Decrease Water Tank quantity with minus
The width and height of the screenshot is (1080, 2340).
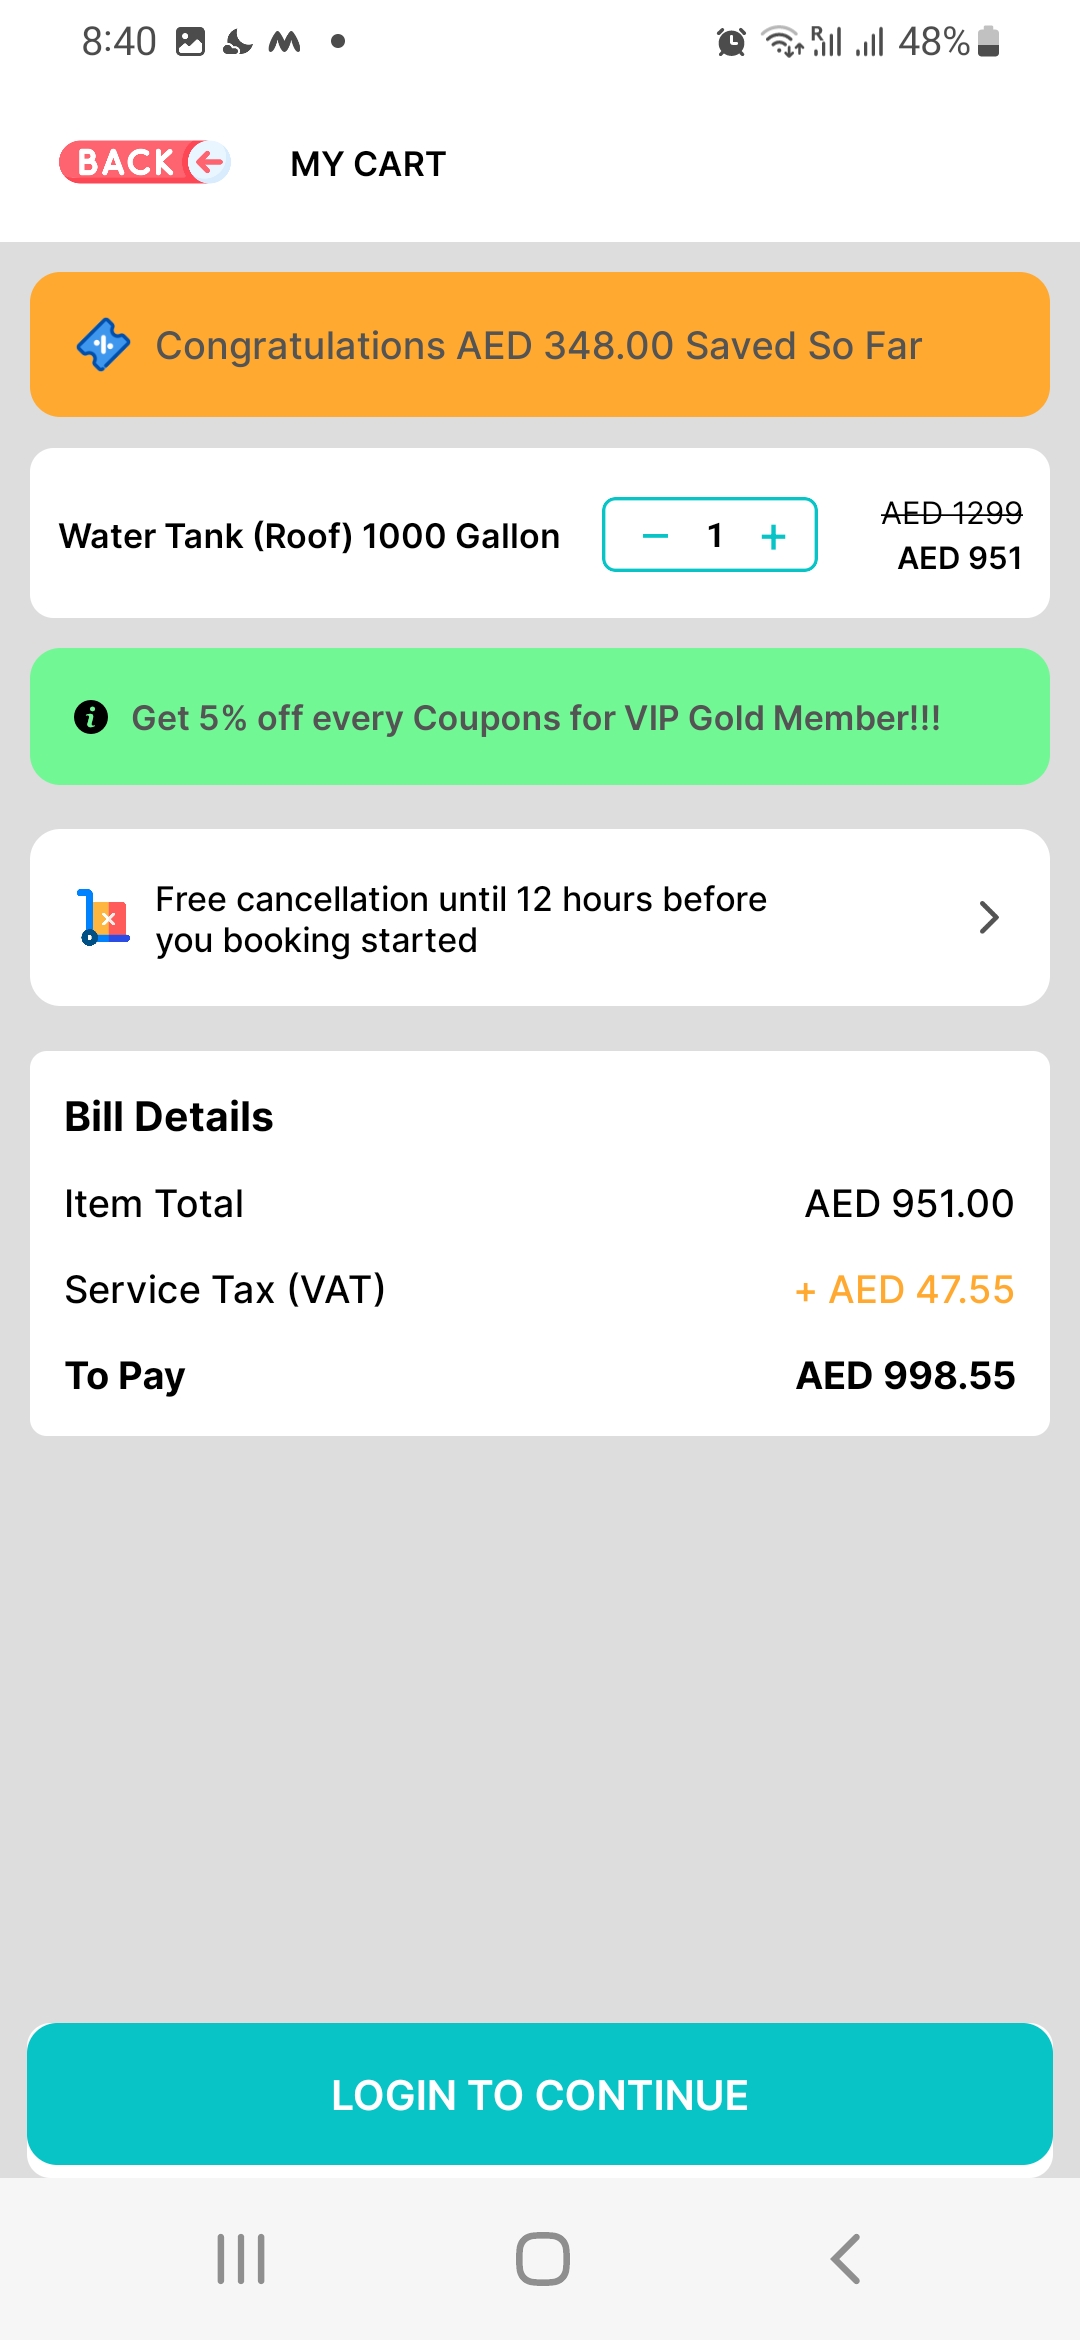(x=655, y=536)
